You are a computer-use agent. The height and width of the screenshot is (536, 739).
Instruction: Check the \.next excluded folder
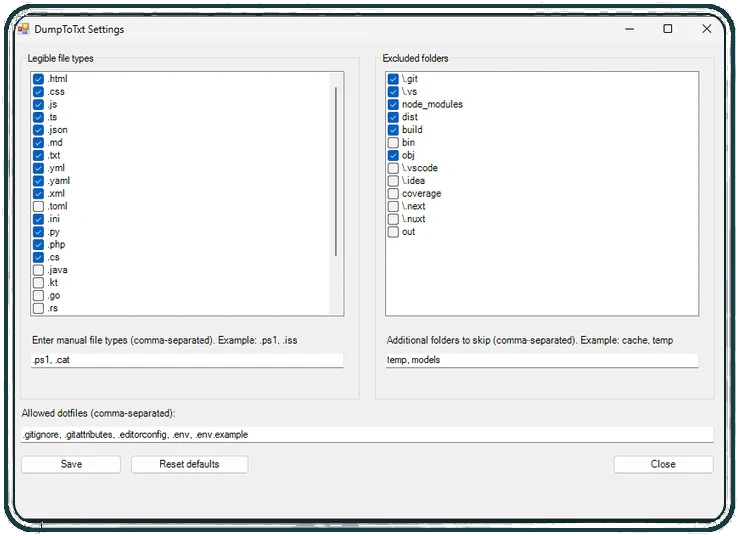pos(393,206)
